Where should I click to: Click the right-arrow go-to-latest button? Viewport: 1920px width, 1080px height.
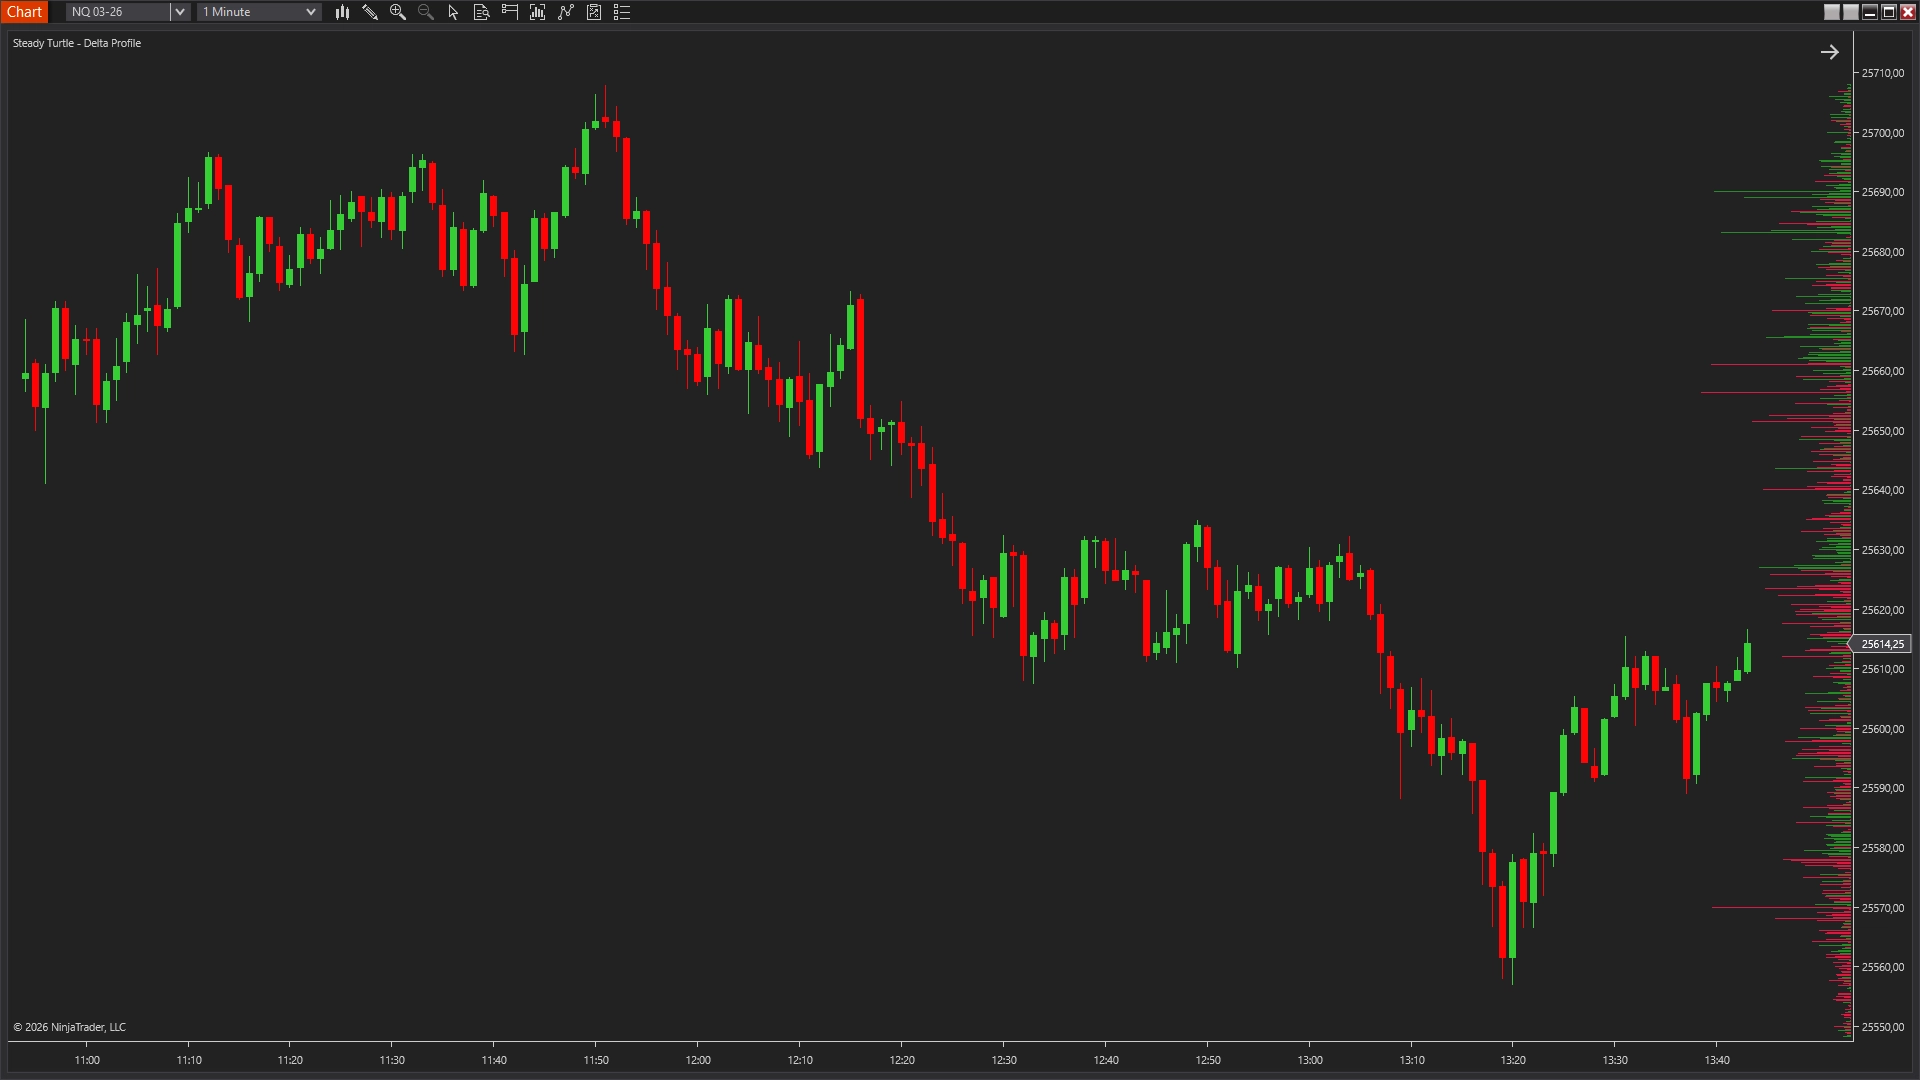(1831, 51)
